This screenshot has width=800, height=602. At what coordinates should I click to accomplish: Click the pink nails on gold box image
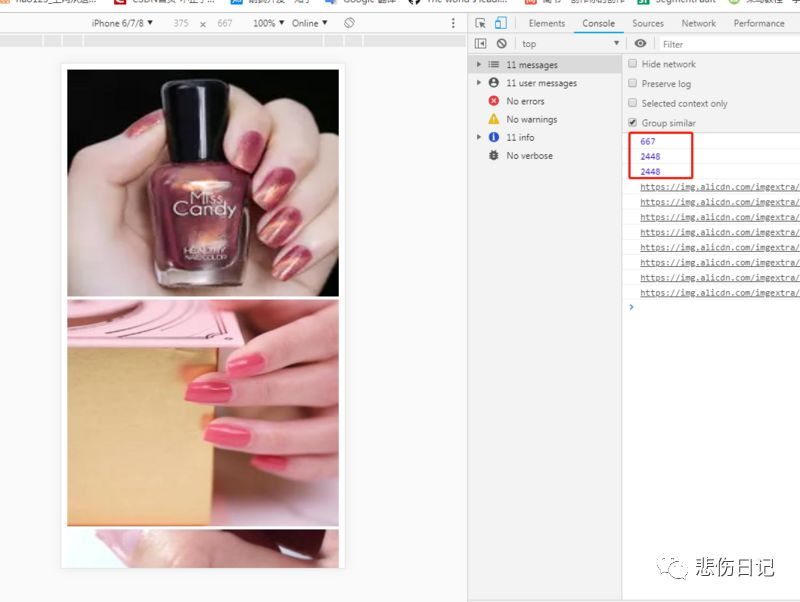click(x=203, y=413)
